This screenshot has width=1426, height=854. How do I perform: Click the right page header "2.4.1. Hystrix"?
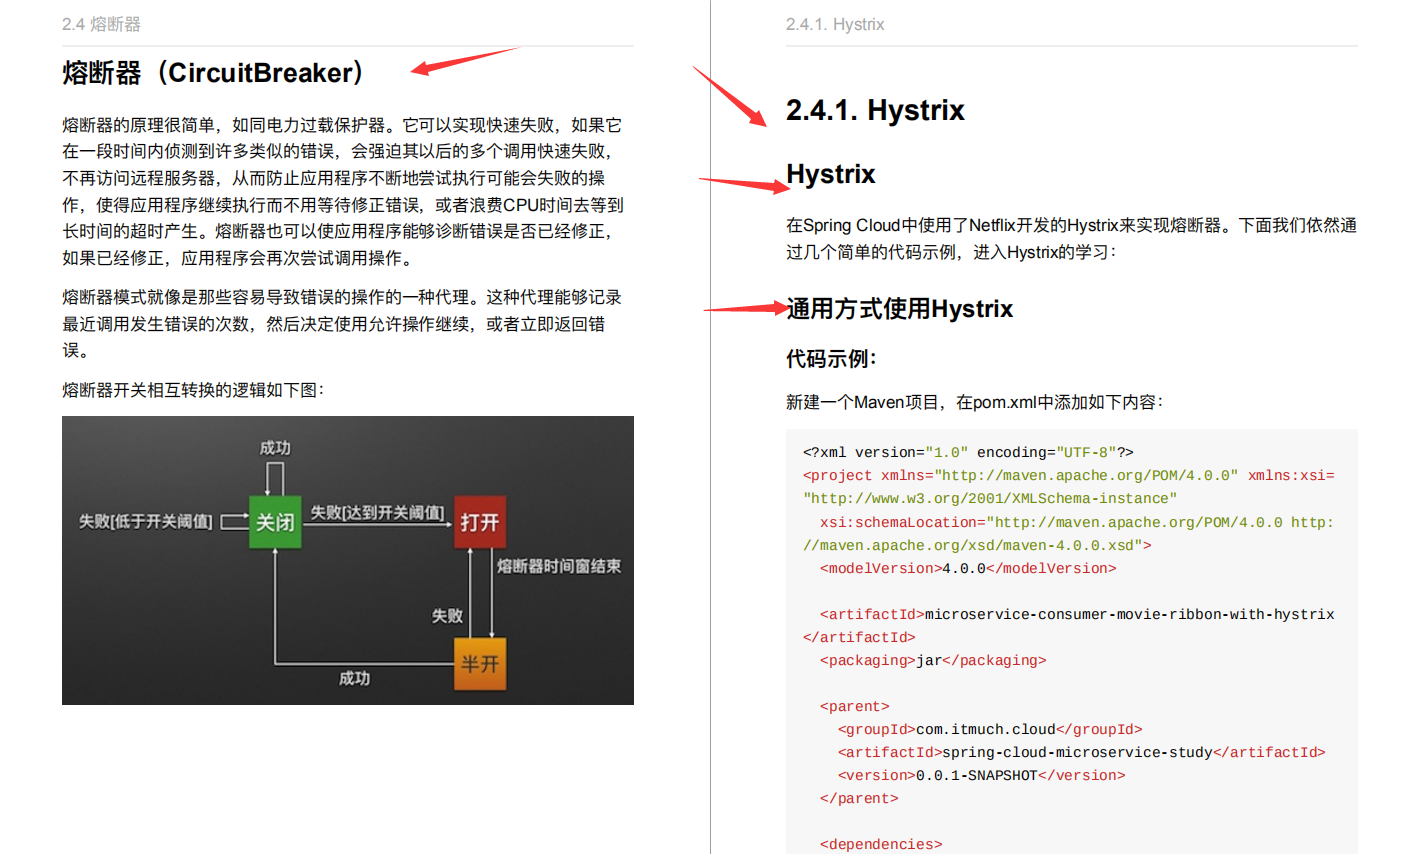point(835,24)
